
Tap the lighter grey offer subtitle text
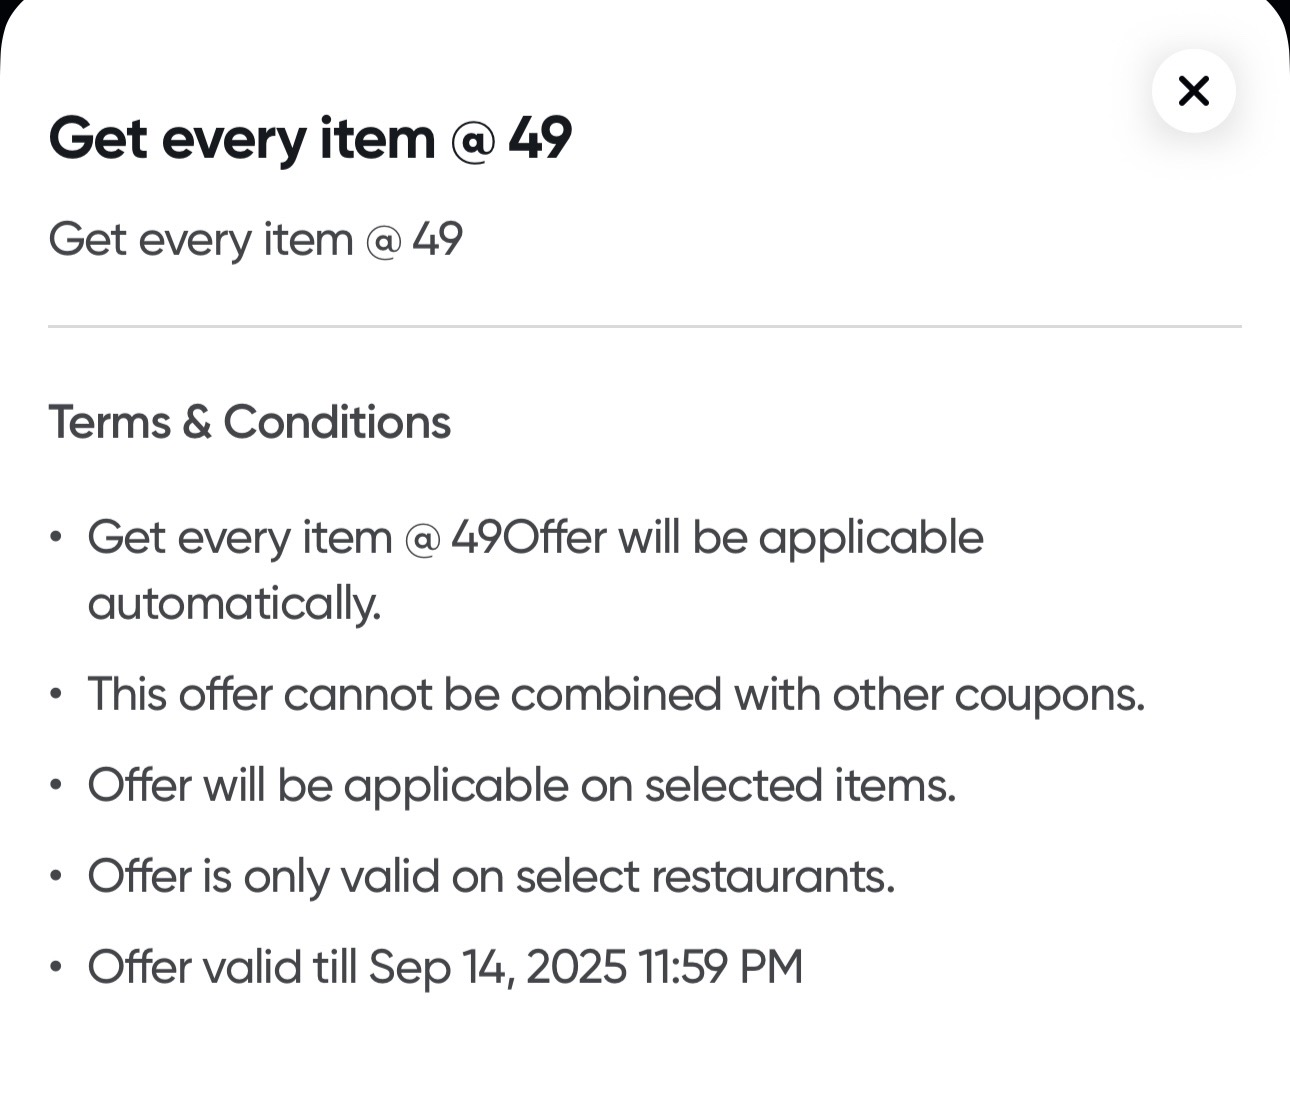coord(255,240)
